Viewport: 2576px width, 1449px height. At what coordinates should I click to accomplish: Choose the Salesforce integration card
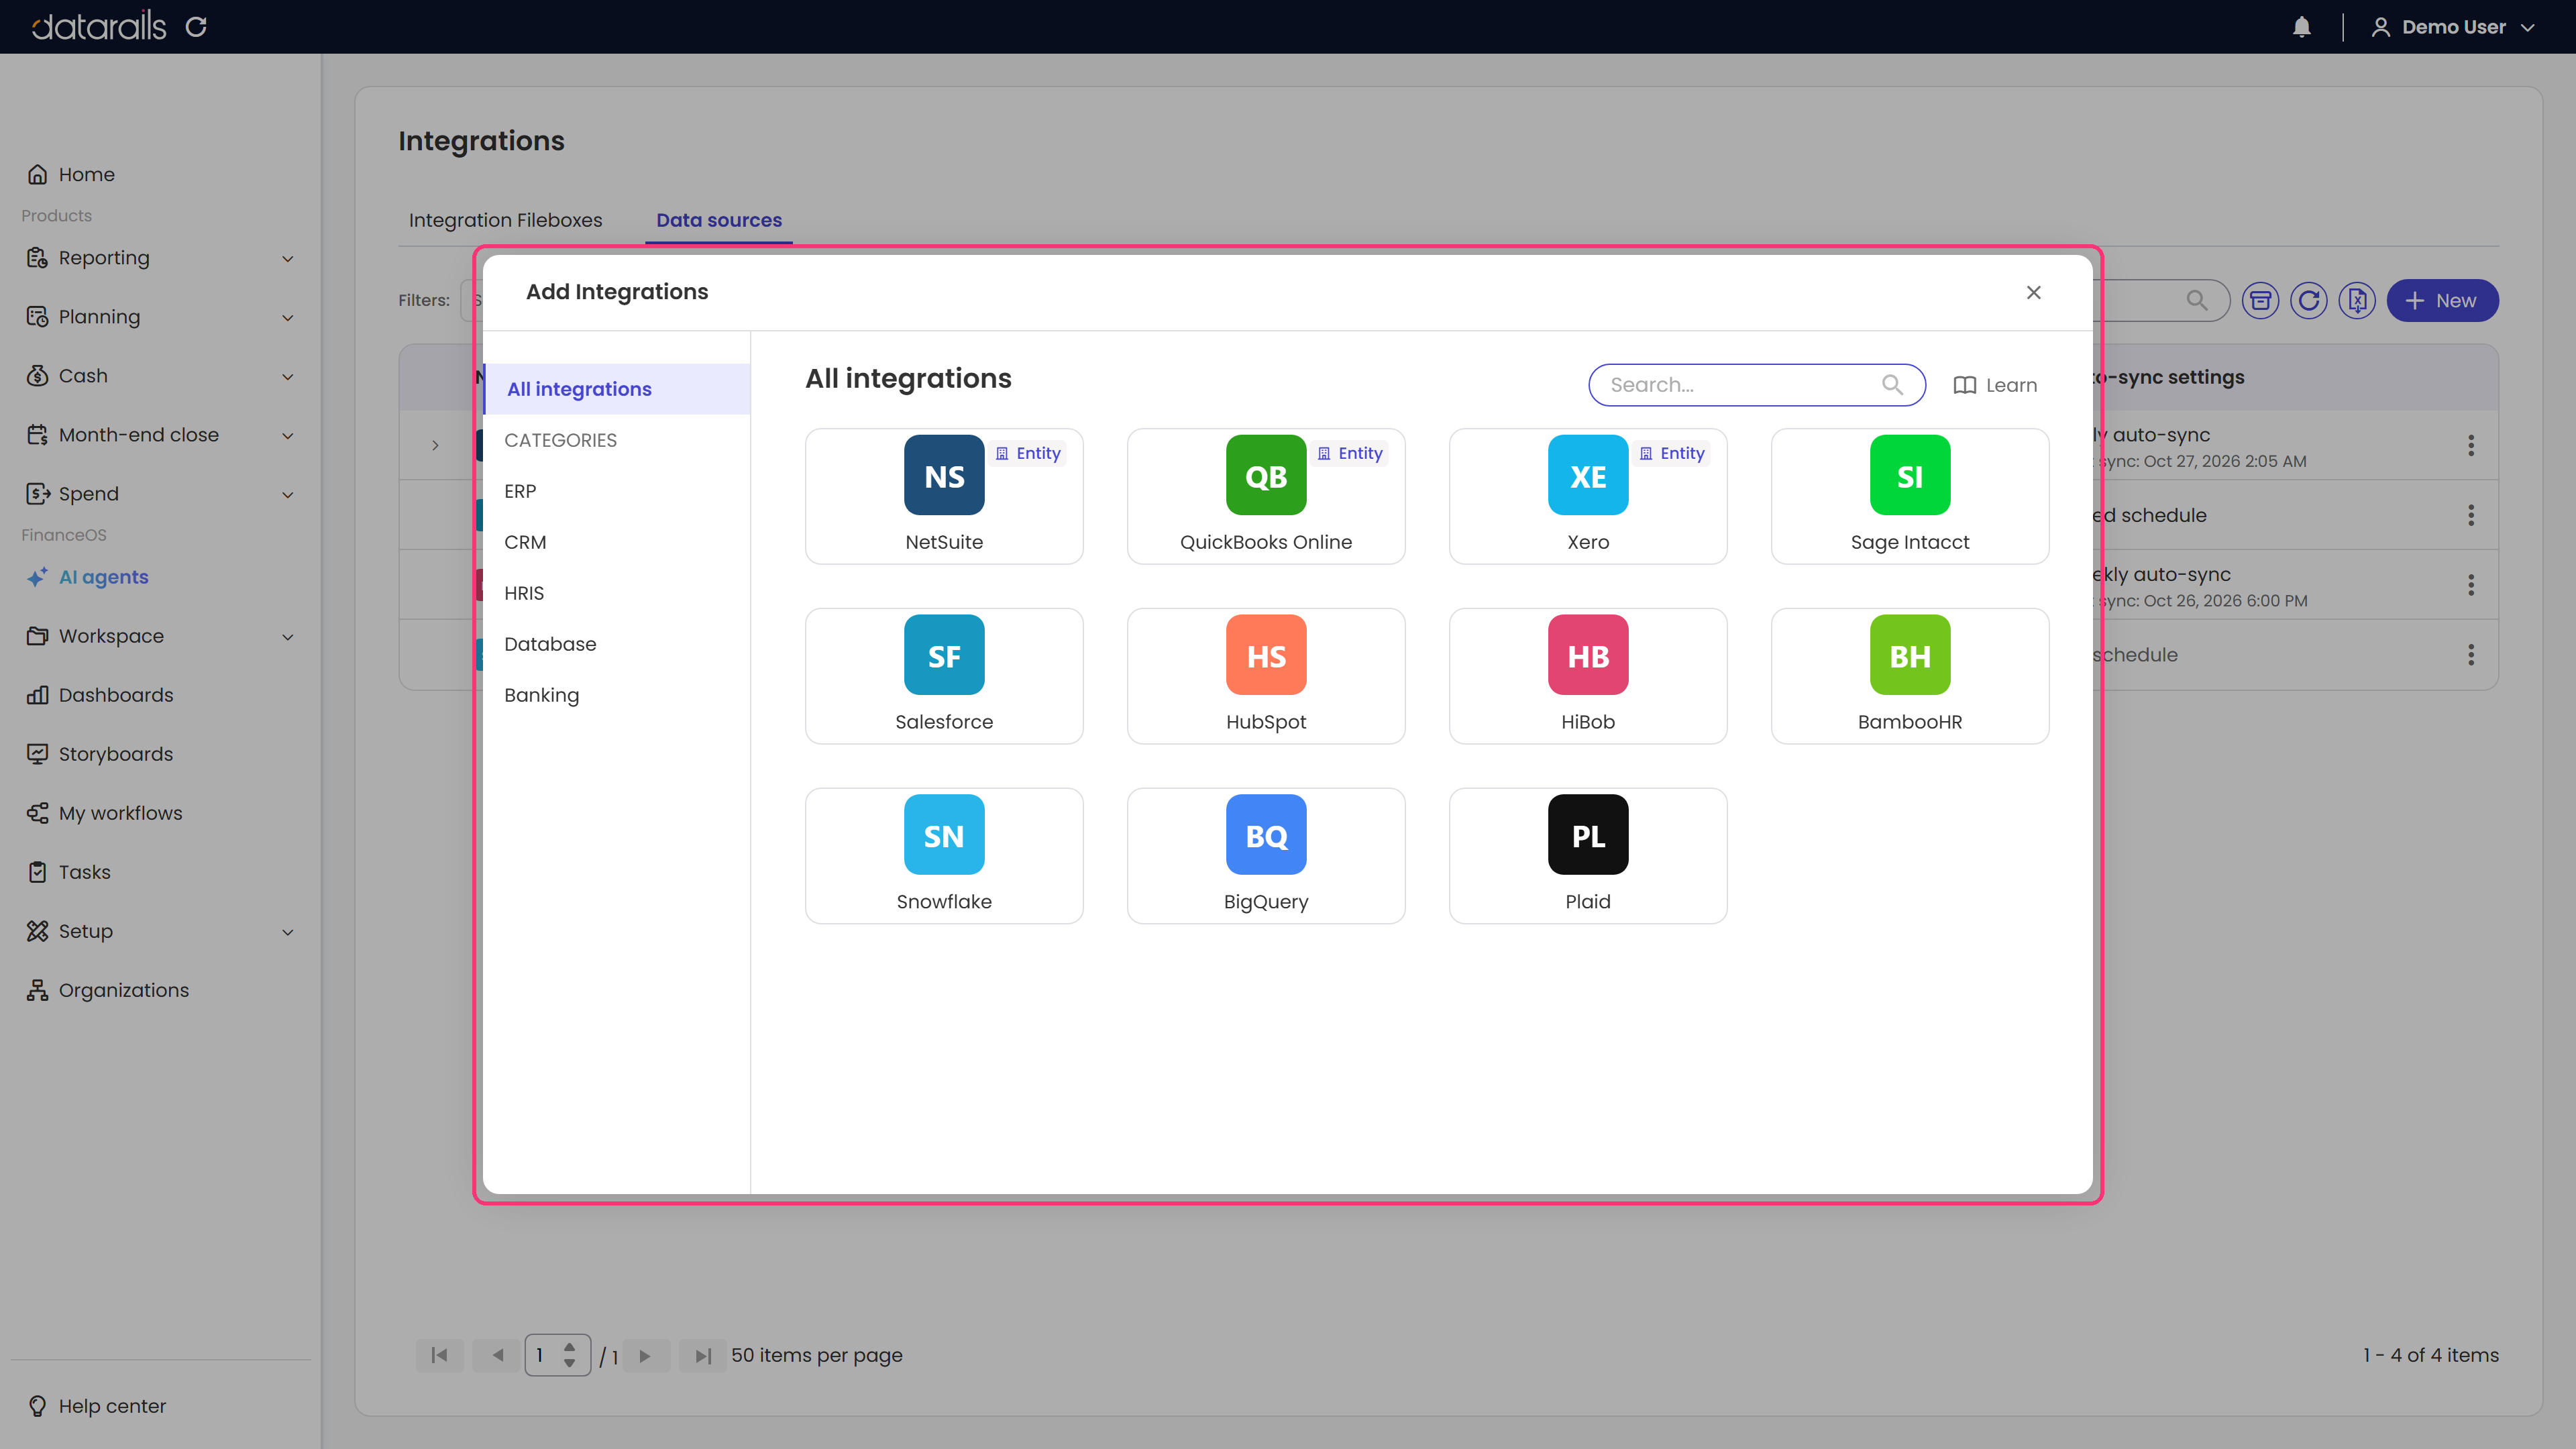click(944, 676)
